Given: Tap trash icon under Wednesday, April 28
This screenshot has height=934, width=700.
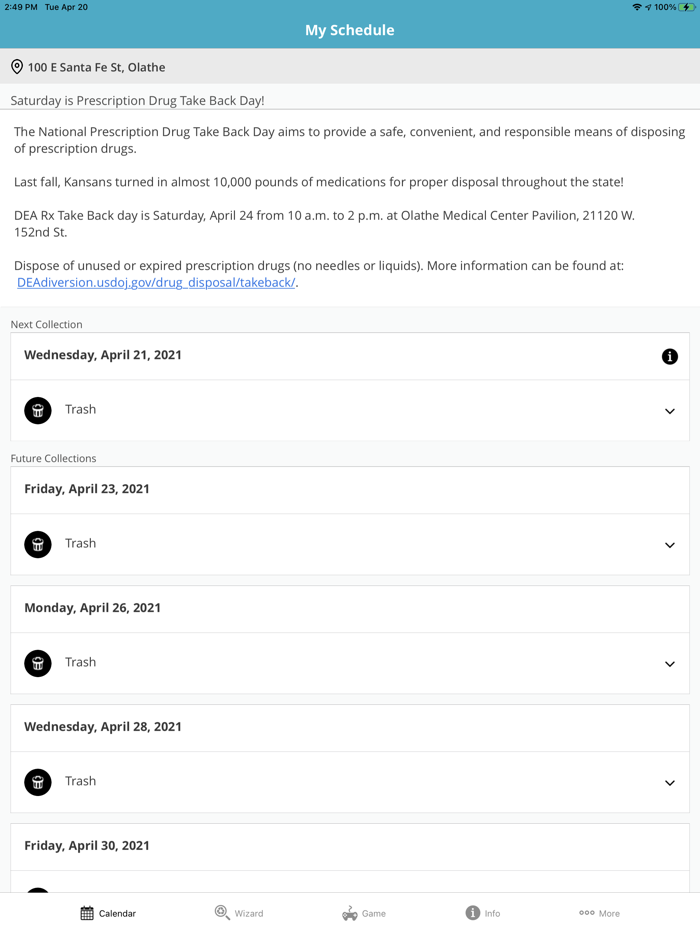Looking at the screenshot, I should (38, 782).
